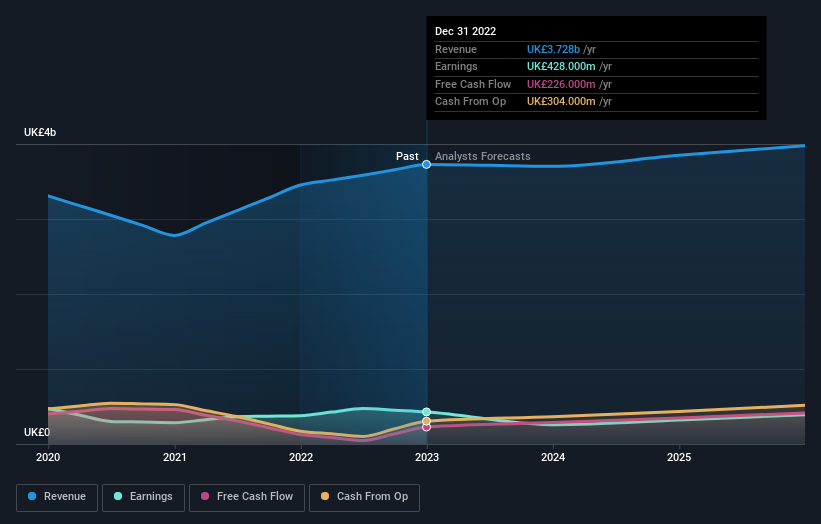Click the 'Earnings' row label in tooltip
The width and height of the screenshot is (821, 524).
pos(456,66)
